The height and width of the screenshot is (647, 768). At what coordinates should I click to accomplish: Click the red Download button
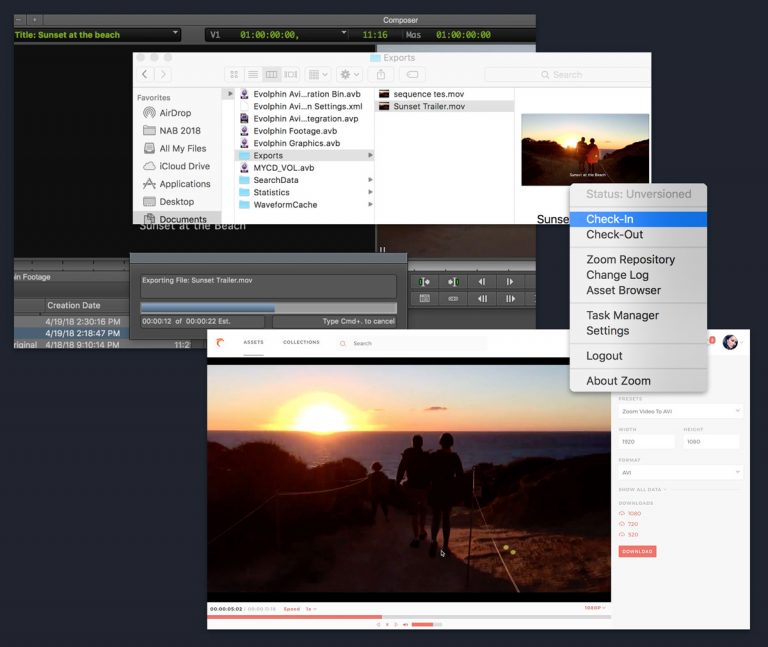click(x=637, y=551)
